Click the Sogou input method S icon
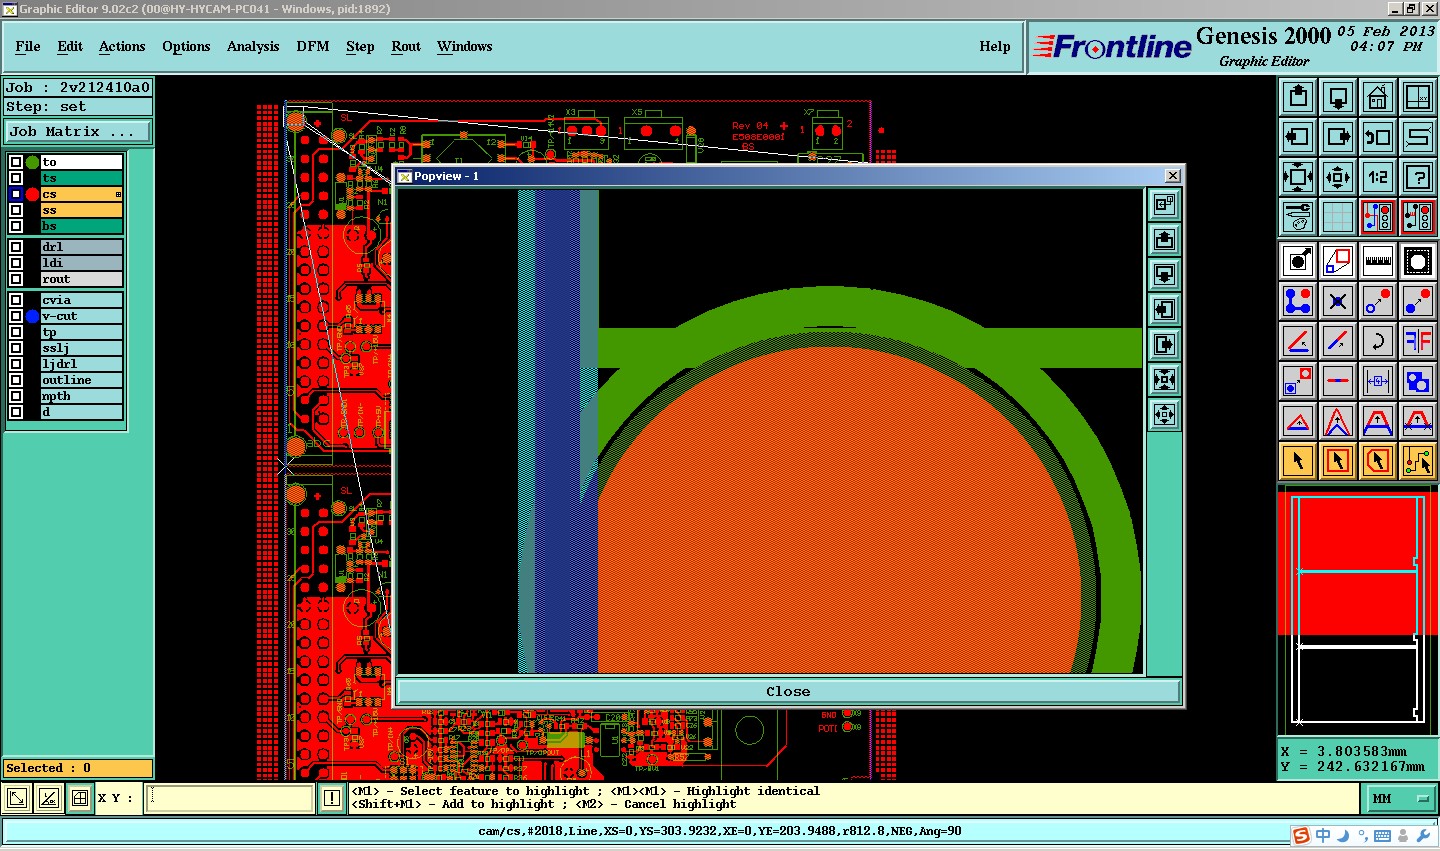Image resolution: width=1440 pixels, height=851 pixels. (1301, 836)
